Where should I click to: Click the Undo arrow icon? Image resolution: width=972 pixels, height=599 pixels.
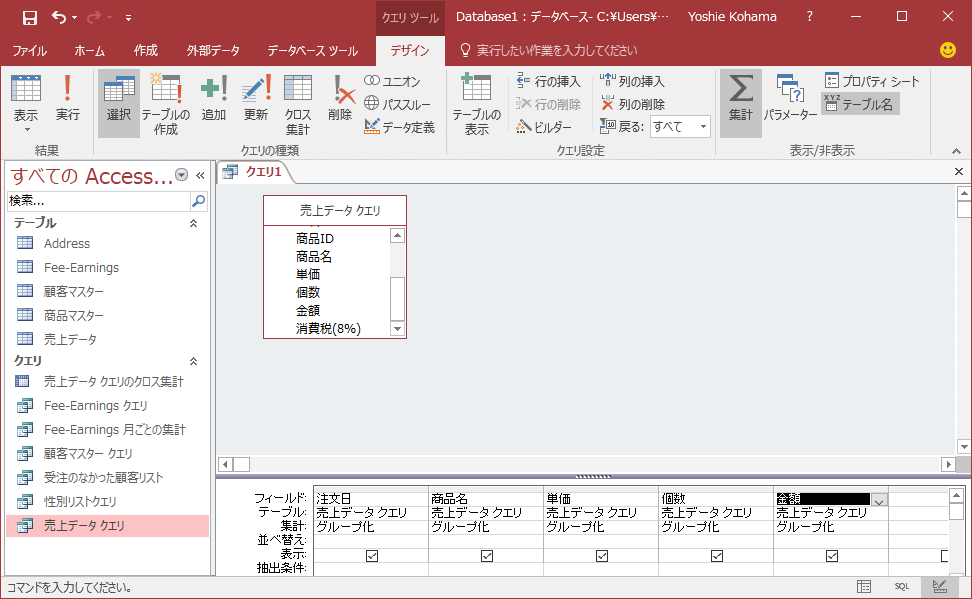point(59,17)
